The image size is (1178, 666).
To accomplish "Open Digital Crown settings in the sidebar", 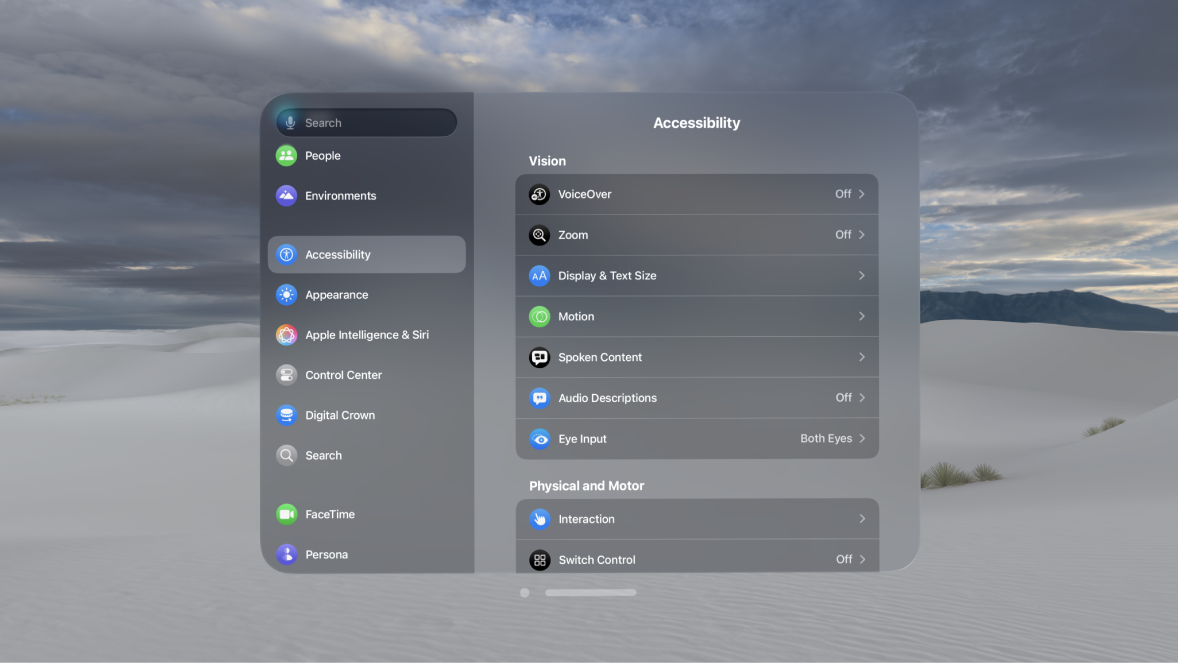I will click(x=367, y=415).
